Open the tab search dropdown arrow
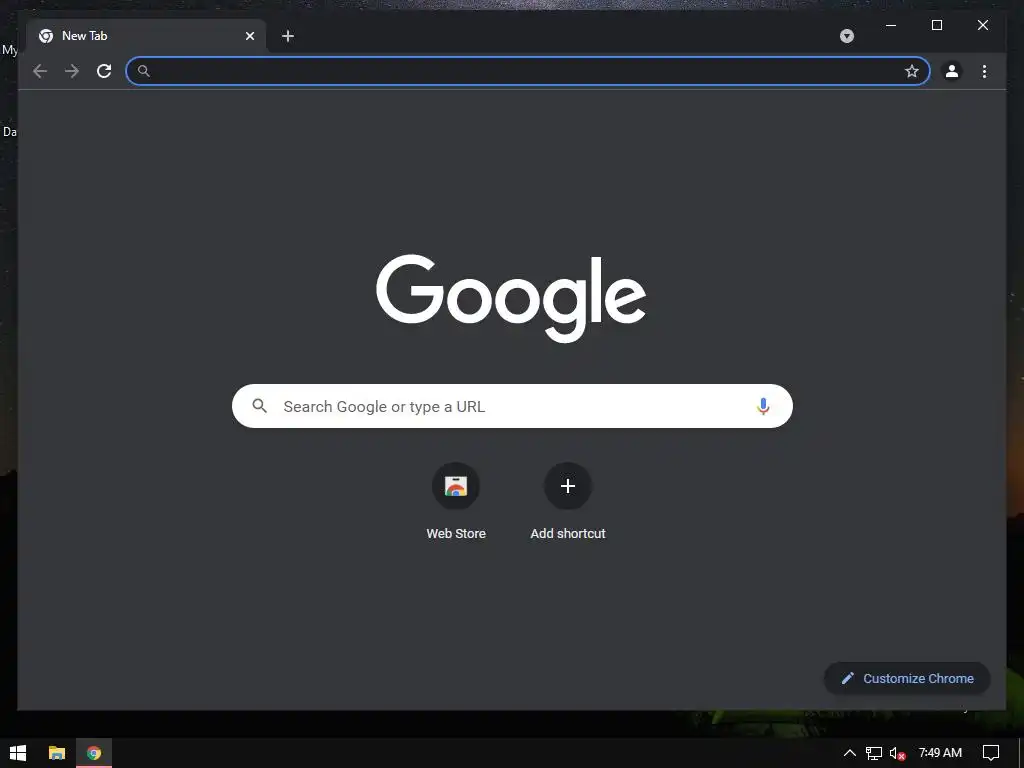Screen dimensions: 1024x768 (847, 36)
